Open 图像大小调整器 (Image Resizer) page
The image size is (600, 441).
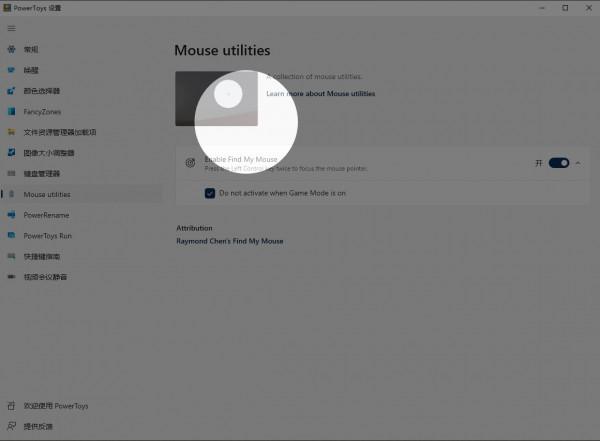point(48,153)
